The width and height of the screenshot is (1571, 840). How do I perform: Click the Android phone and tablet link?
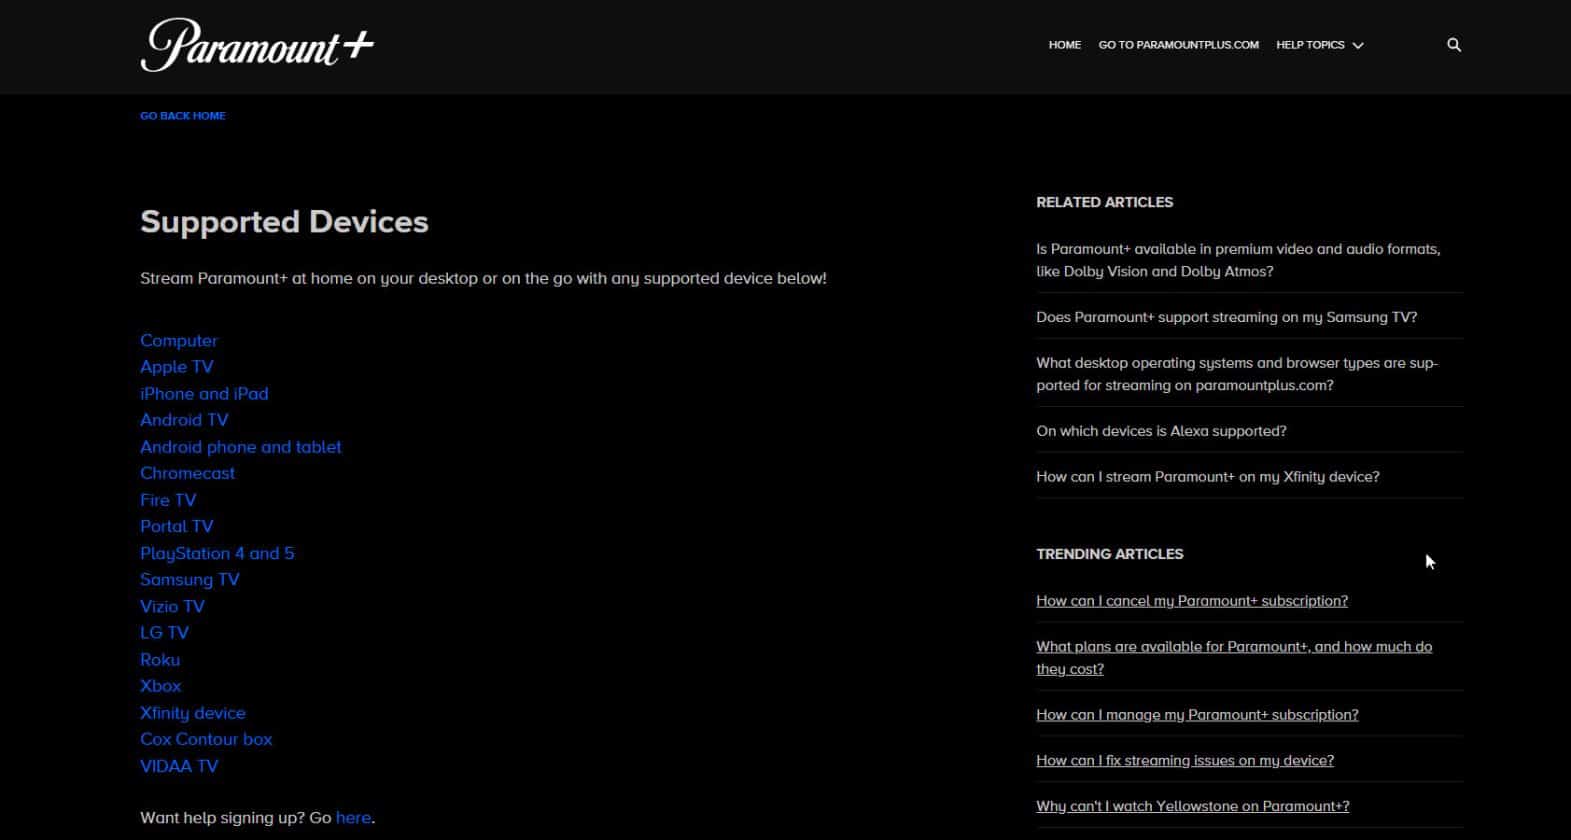point(240,447)
